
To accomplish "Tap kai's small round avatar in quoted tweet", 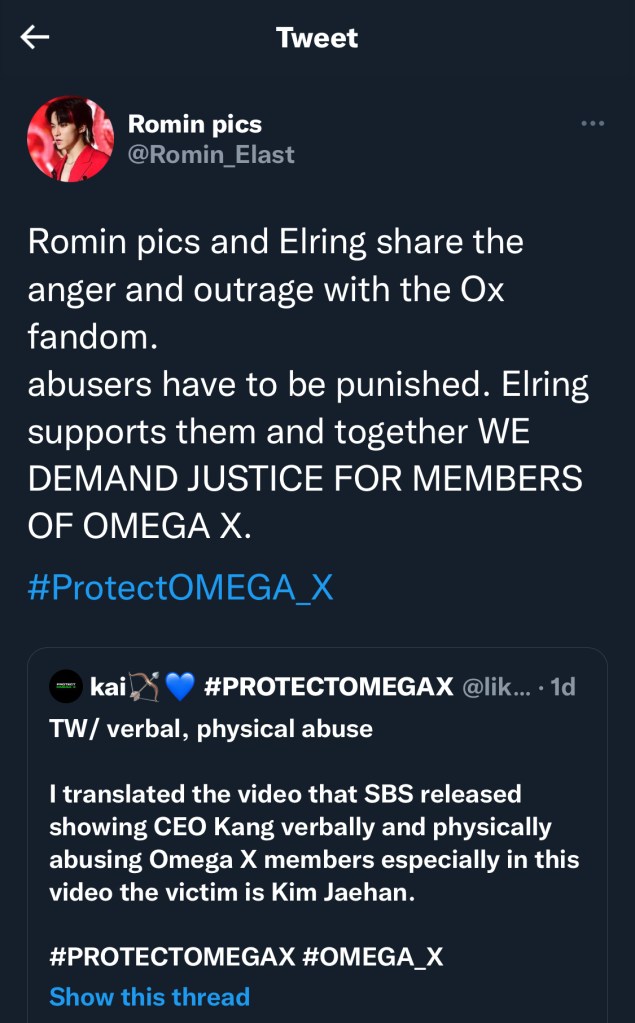I will click(x=65, y=686).
